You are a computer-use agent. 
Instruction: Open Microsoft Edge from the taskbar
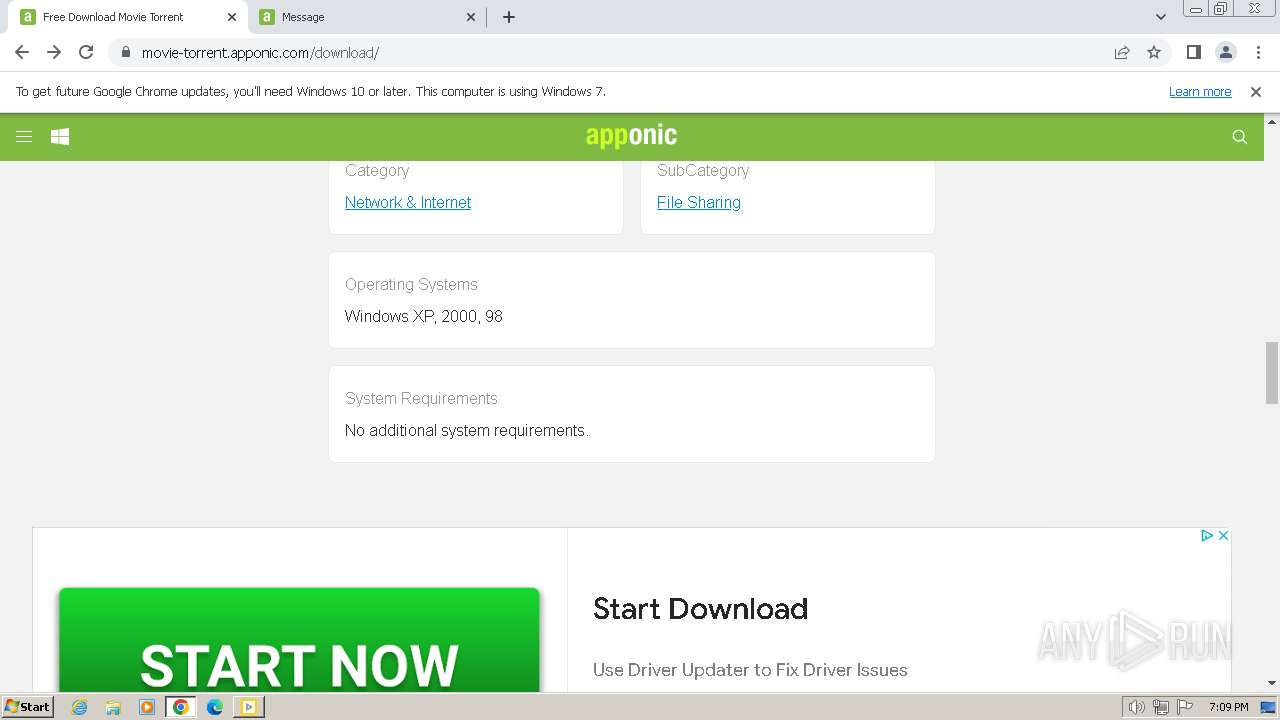coord(215,707)
